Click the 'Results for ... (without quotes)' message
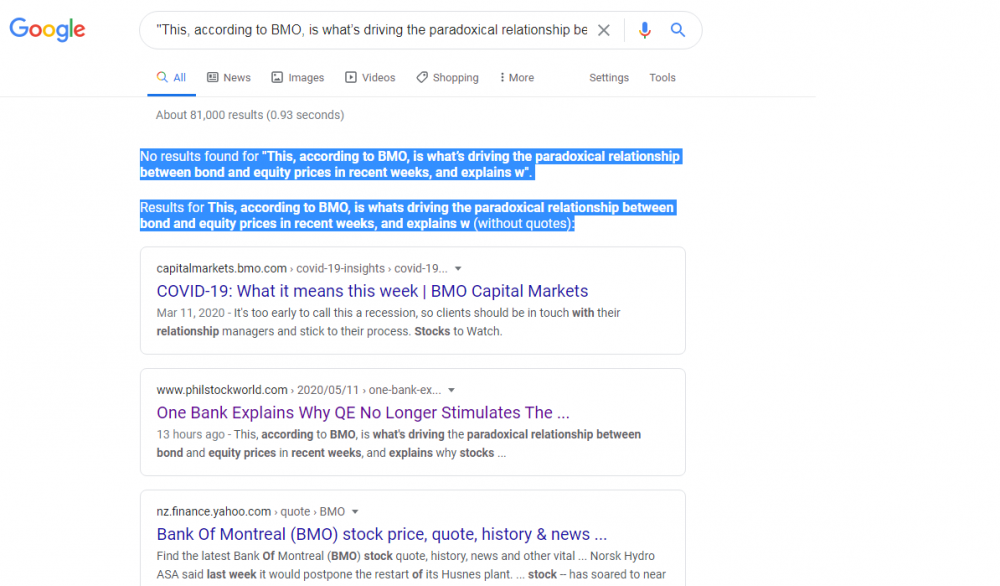Screen dimensions: 1000x586 coord(408,216)
